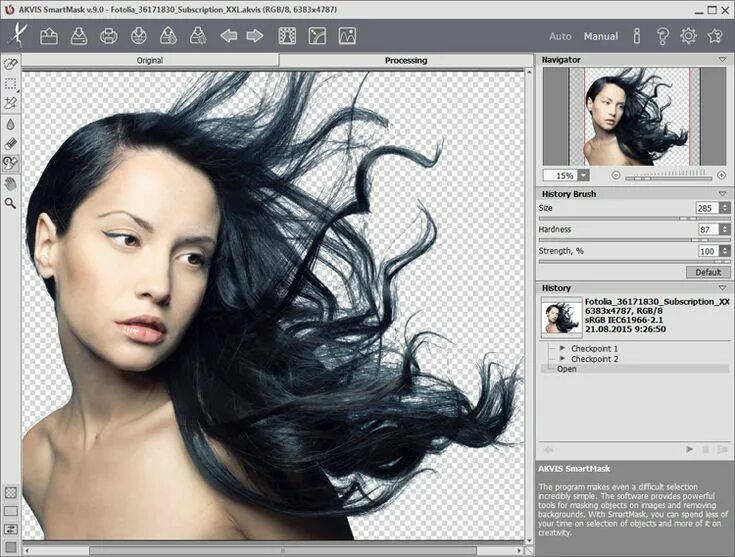Click the vertical scrollbar up arrow
The width and height of the screenshot is (735, 557).
(x=529, y=72)
